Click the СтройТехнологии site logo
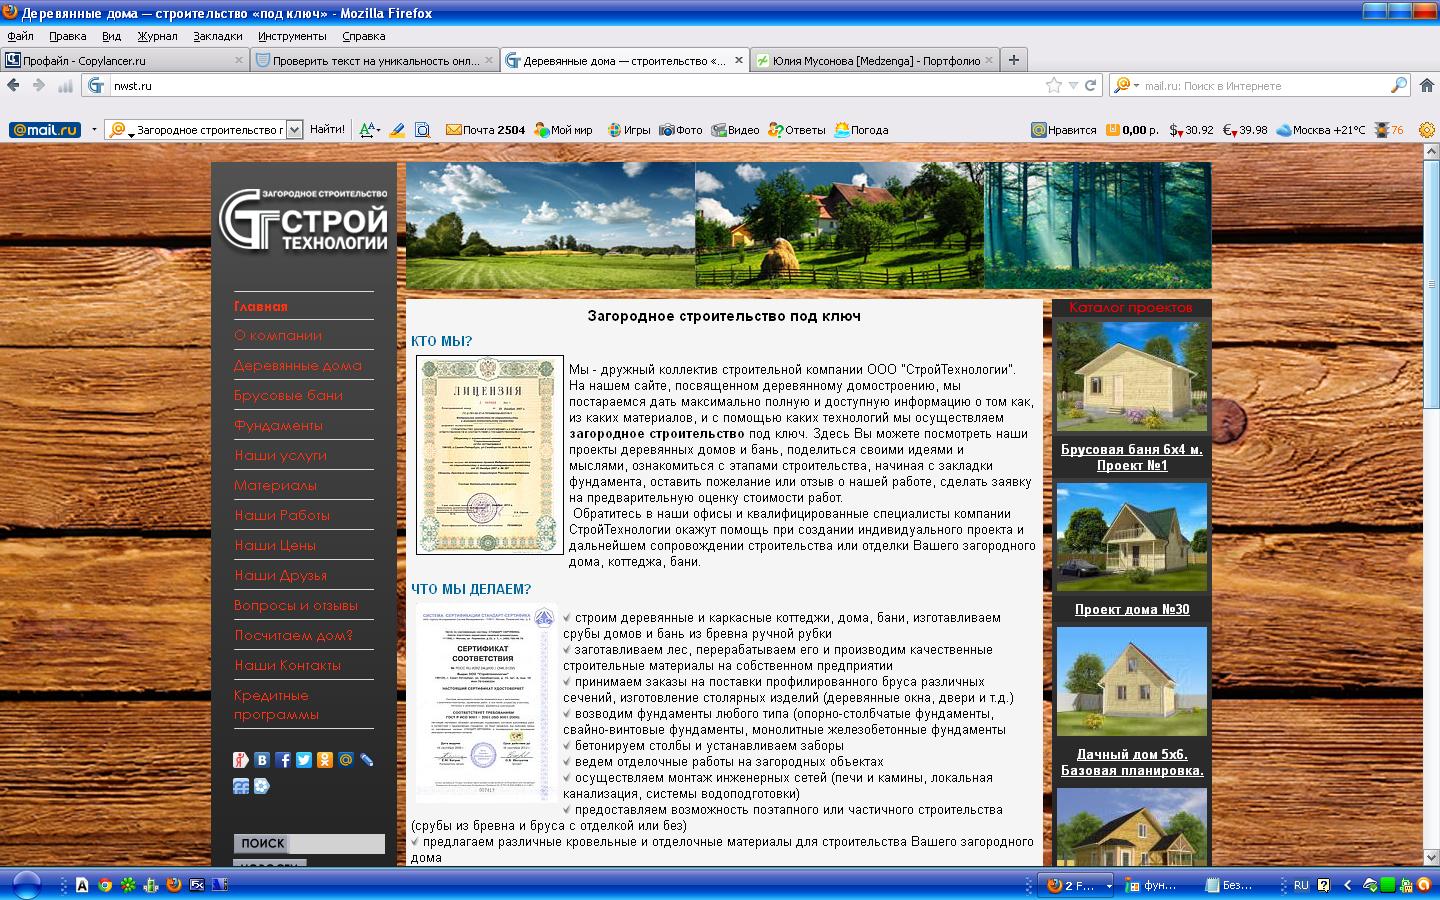The height and width of the screenshot is (900, 1440). (303, 219)
